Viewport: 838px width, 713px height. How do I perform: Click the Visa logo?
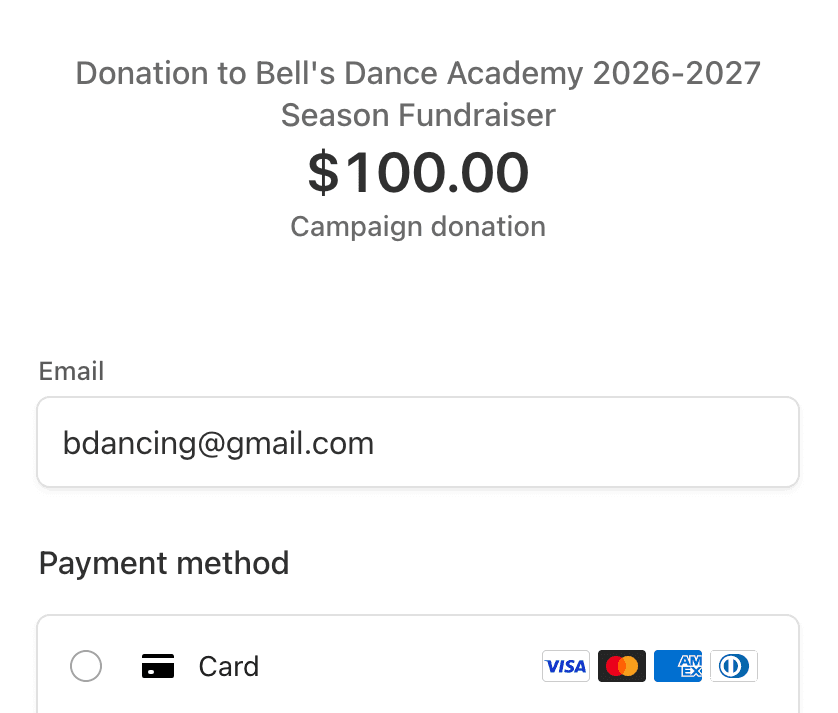(x=566, y=666)
